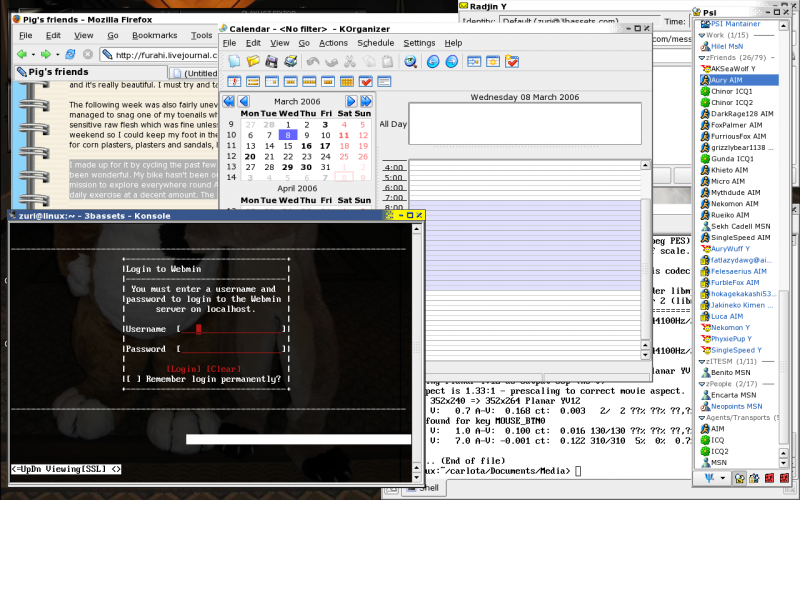
Task: Click the find-contact binoculars icon in Psi
Action: point(739,478)
